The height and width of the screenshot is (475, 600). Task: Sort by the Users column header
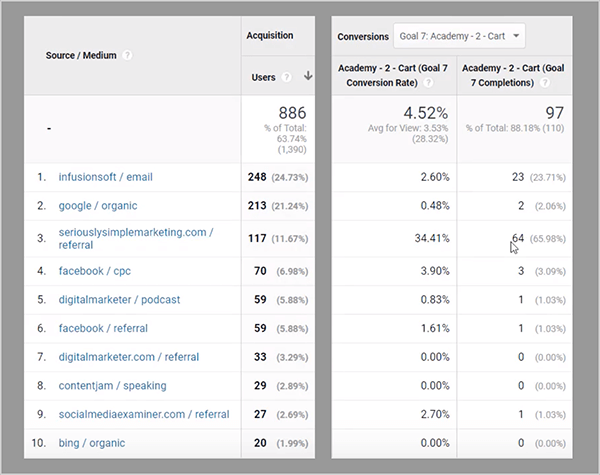263,77
